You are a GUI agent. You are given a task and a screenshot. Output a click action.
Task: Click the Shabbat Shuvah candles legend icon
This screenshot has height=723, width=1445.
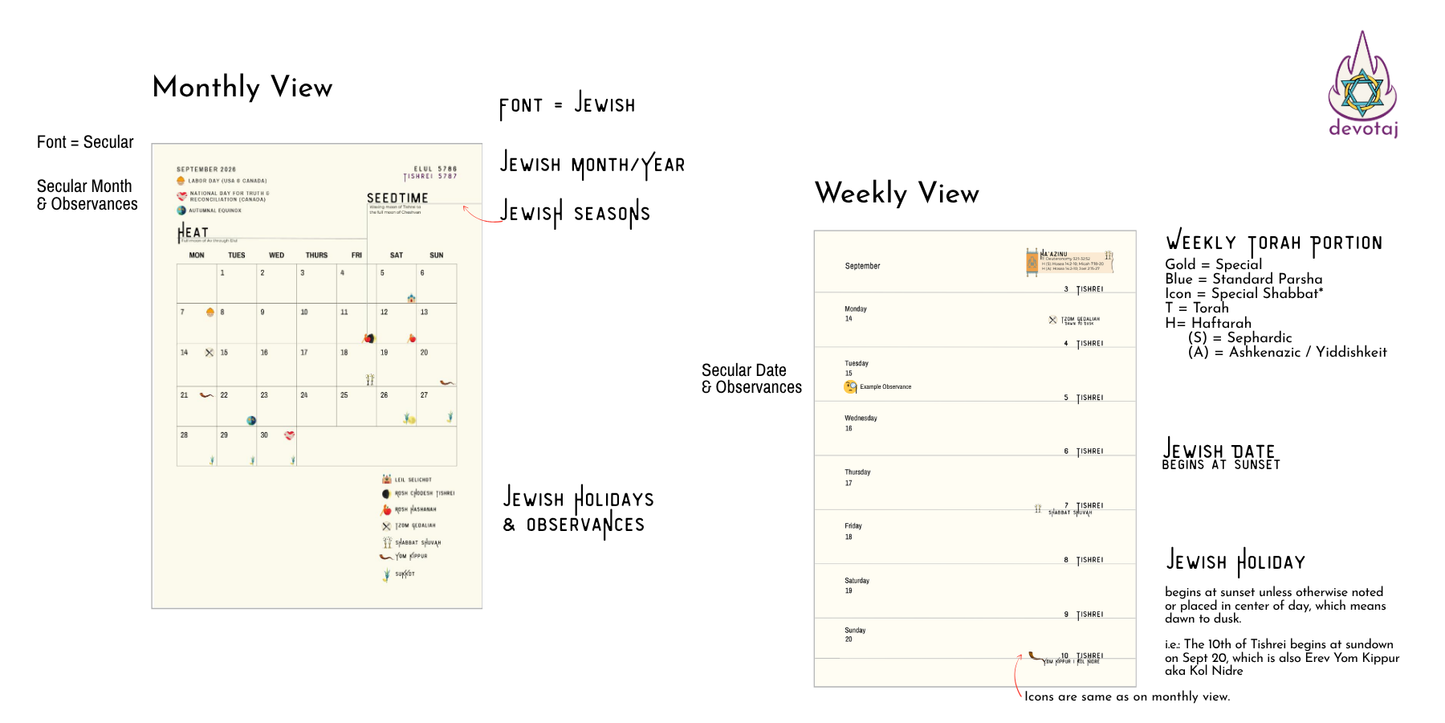[386, 542]
